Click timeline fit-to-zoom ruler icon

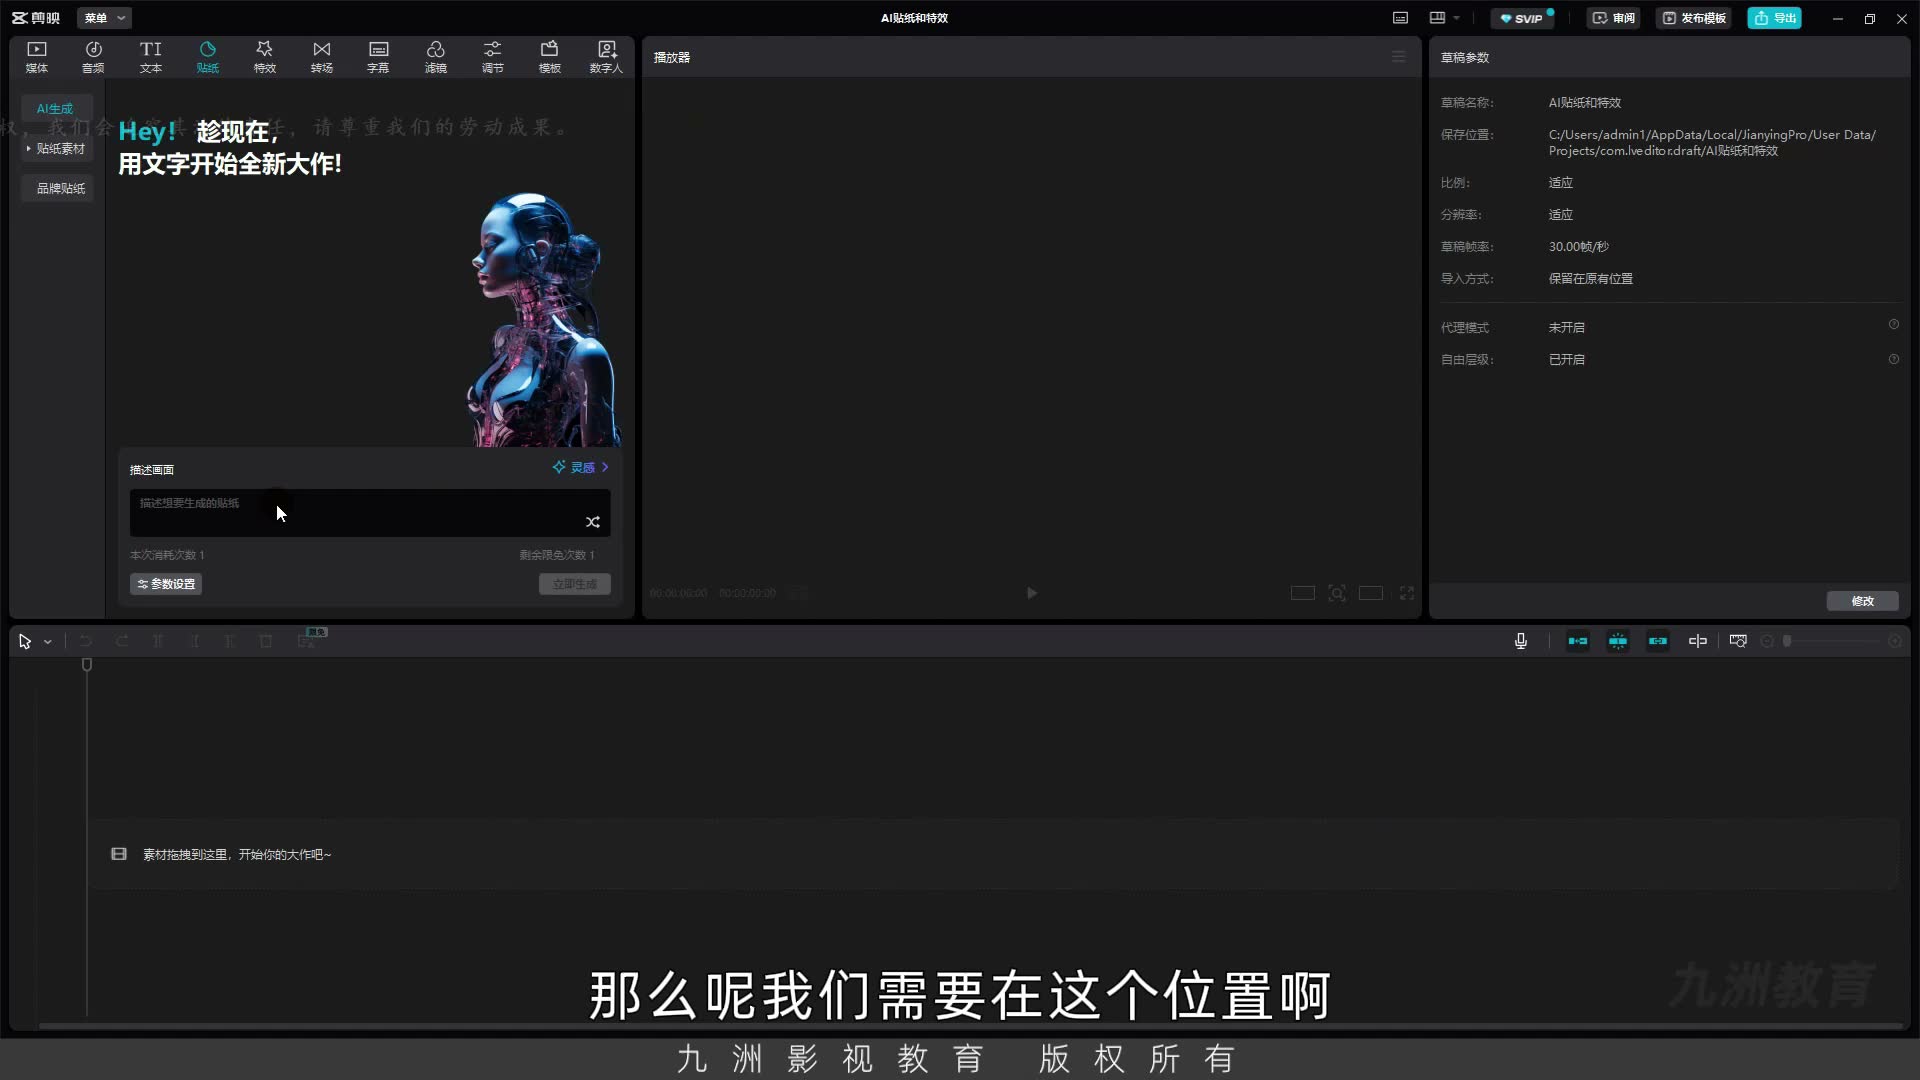pos(1738,641)
